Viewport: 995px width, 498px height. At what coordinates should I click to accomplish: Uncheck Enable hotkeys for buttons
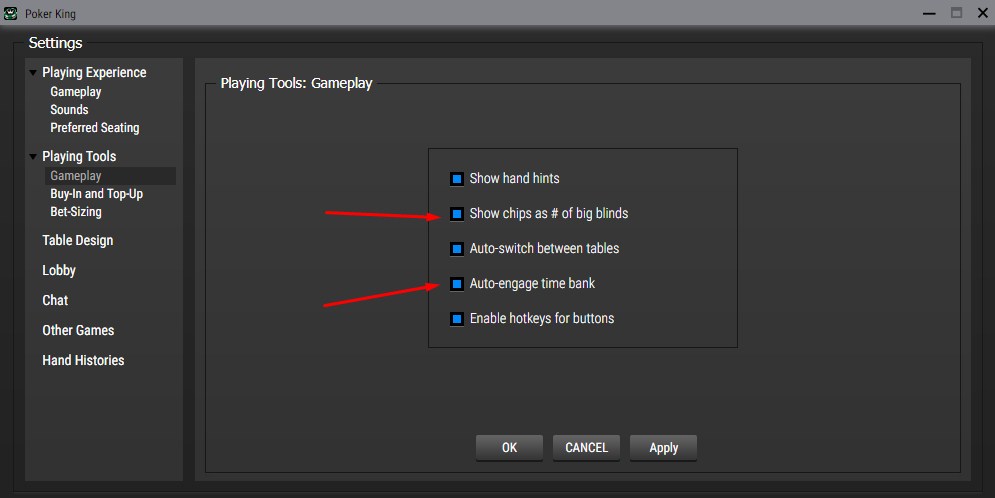pos(457,319)
